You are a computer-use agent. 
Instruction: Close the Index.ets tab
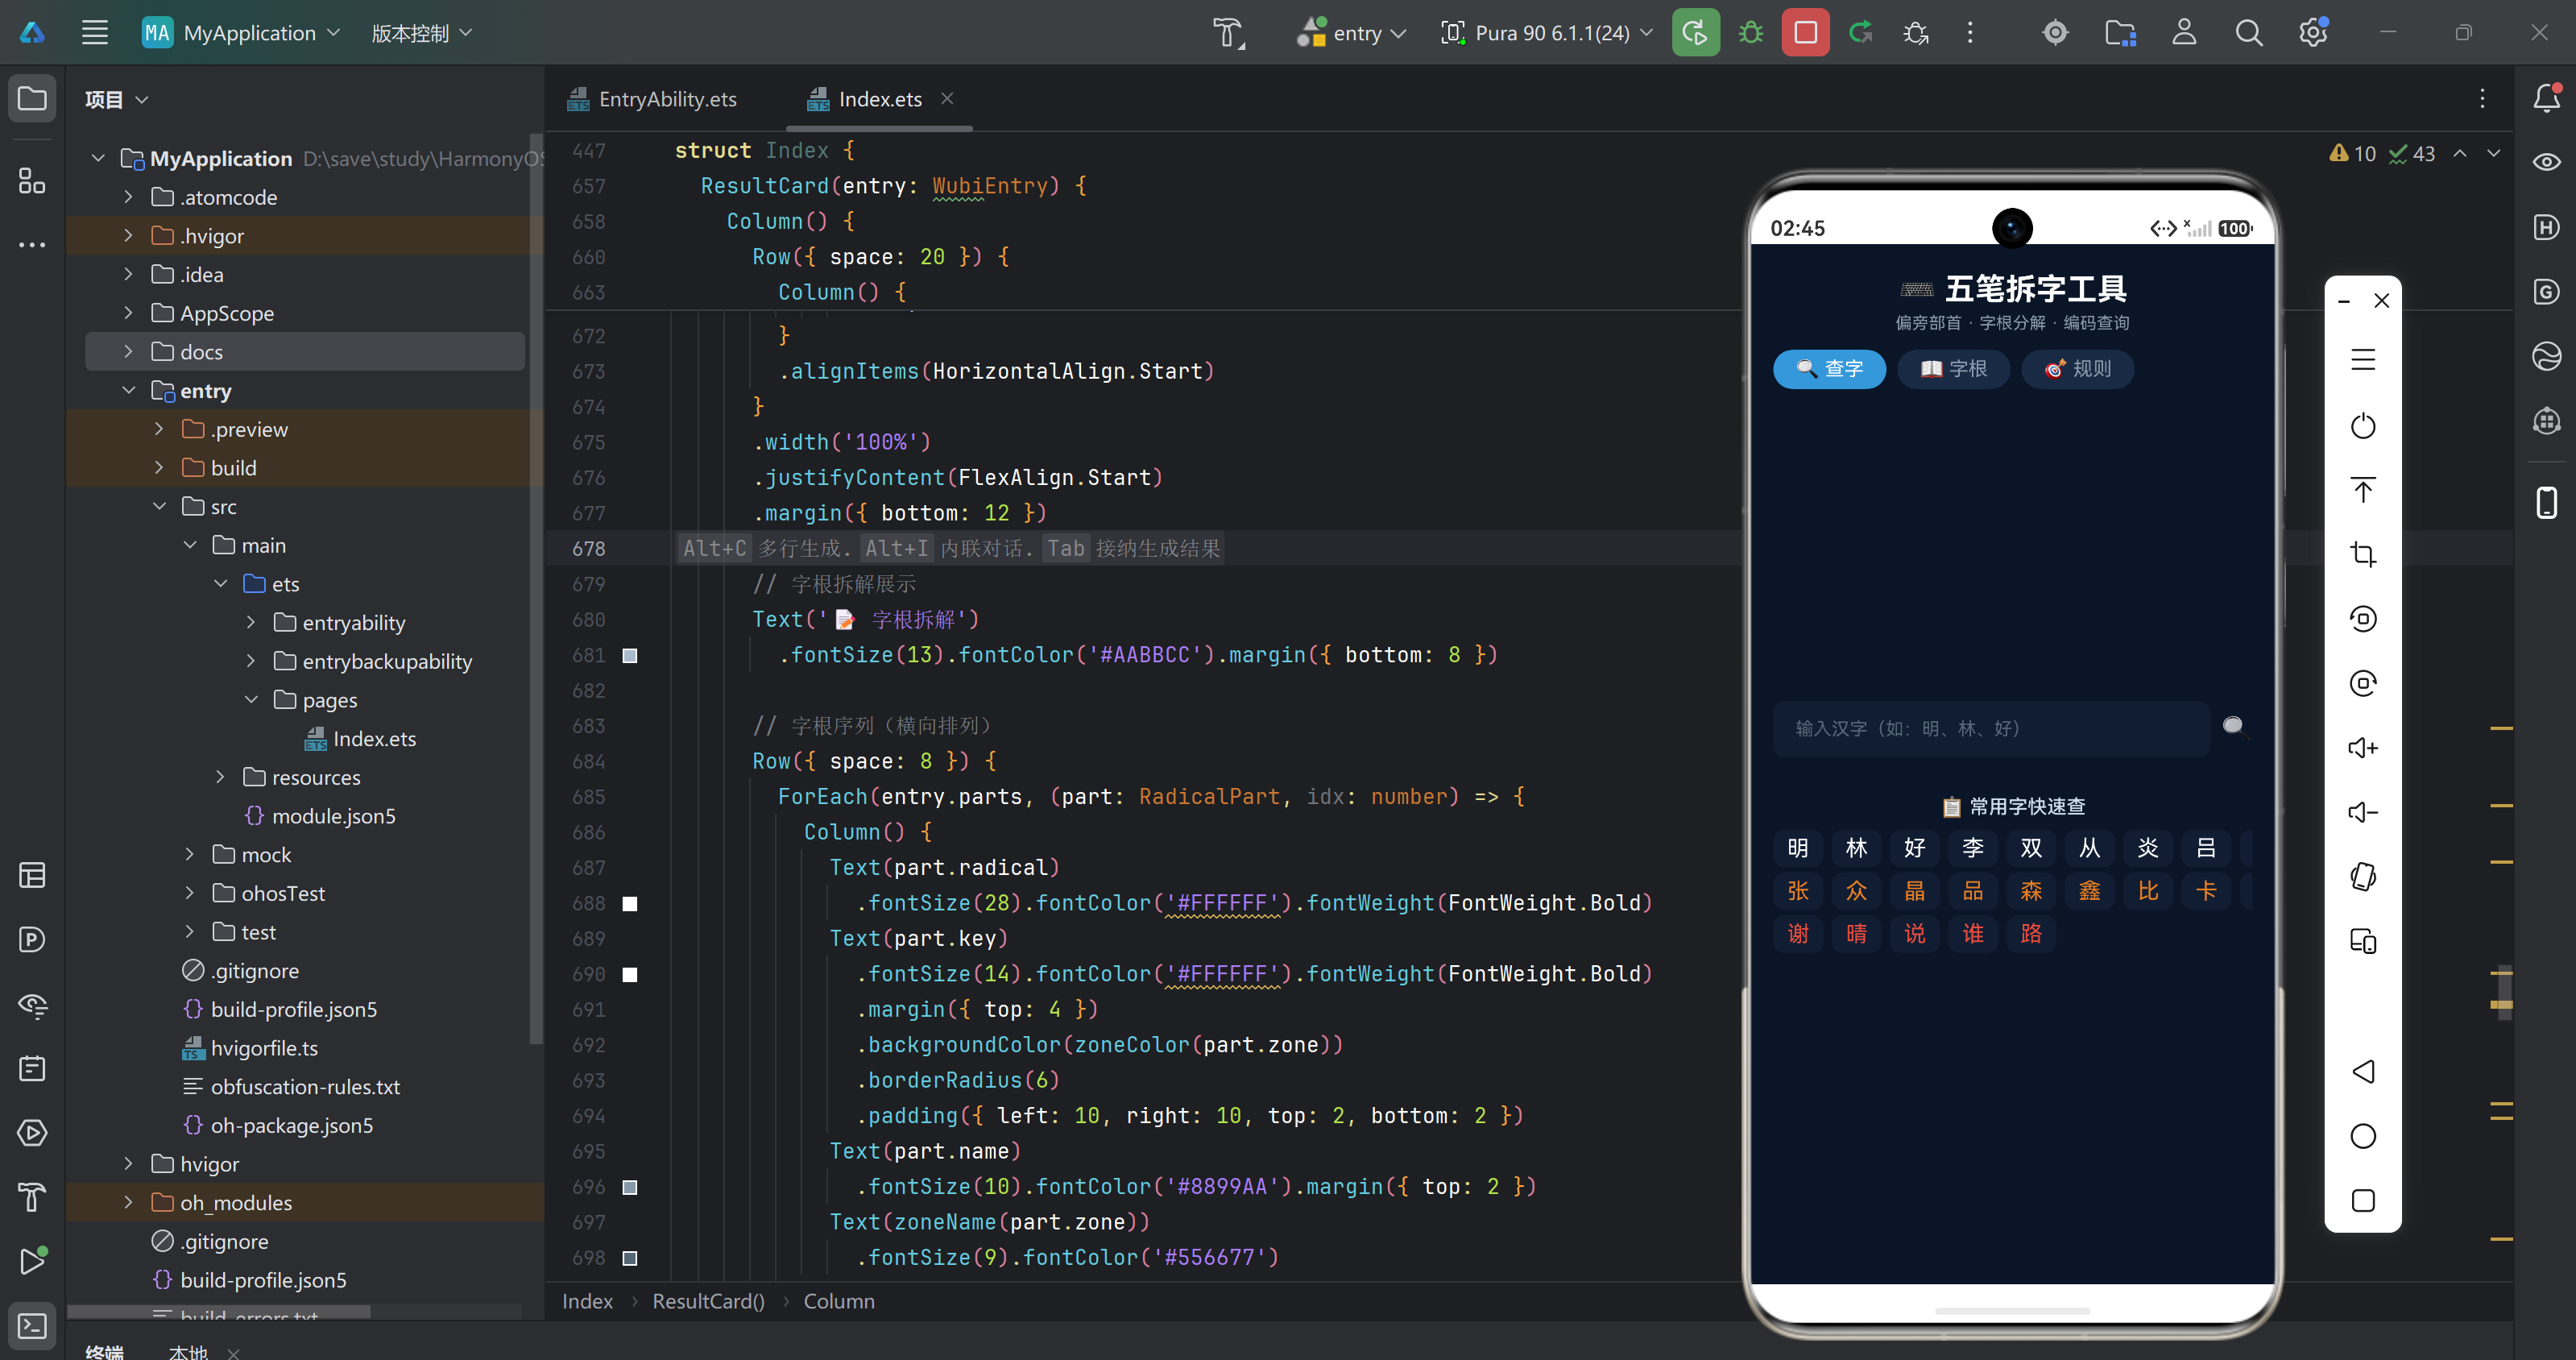[x=947, y=98]
